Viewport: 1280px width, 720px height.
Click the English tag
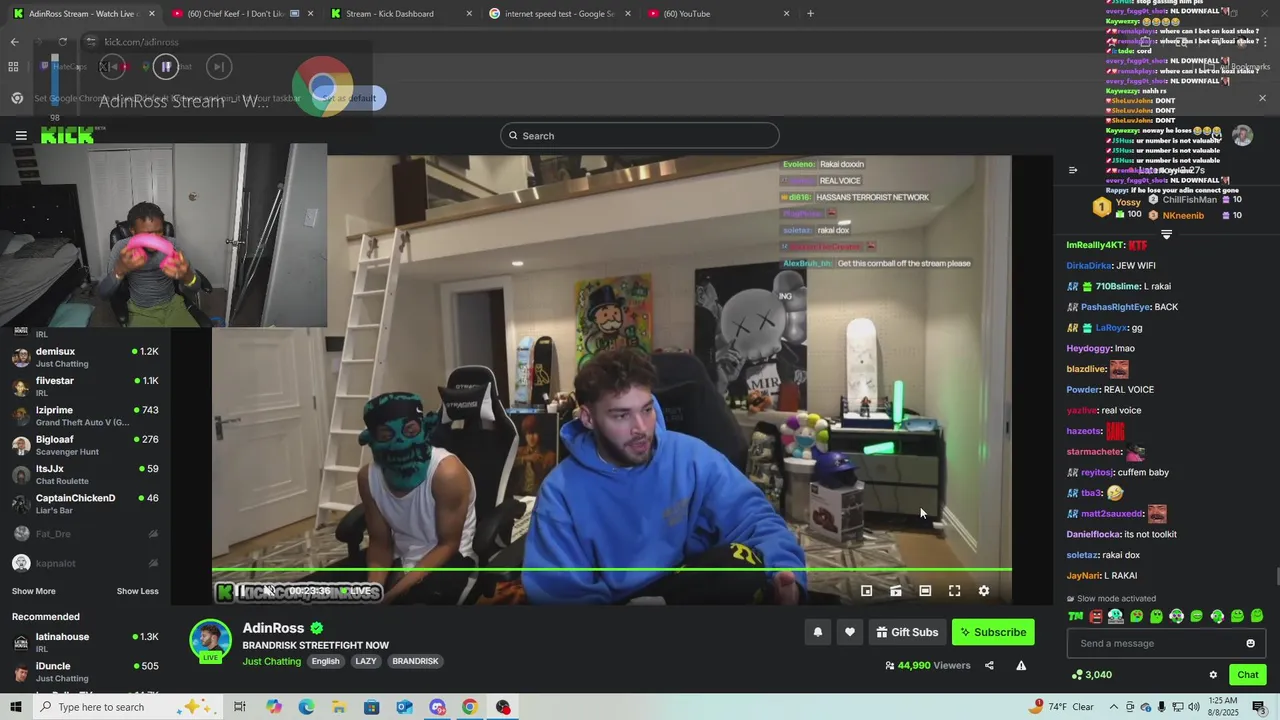[325, 661]
